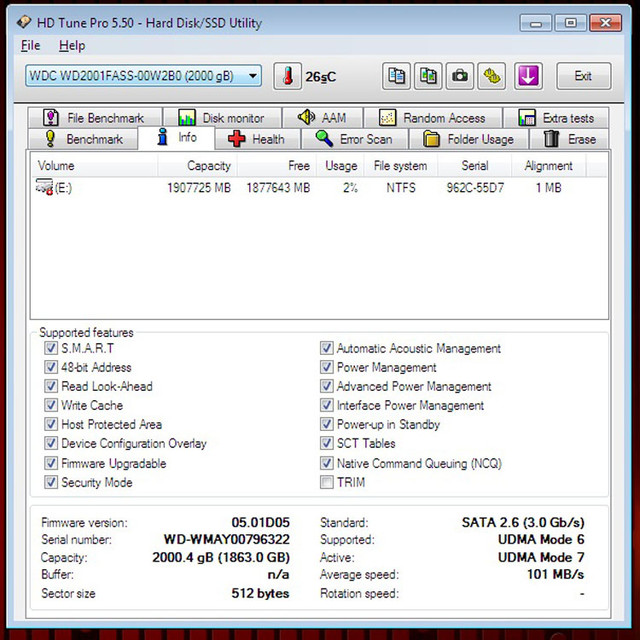
Task: Switch to the AAM tab
Action: click(x=322, y=118)
